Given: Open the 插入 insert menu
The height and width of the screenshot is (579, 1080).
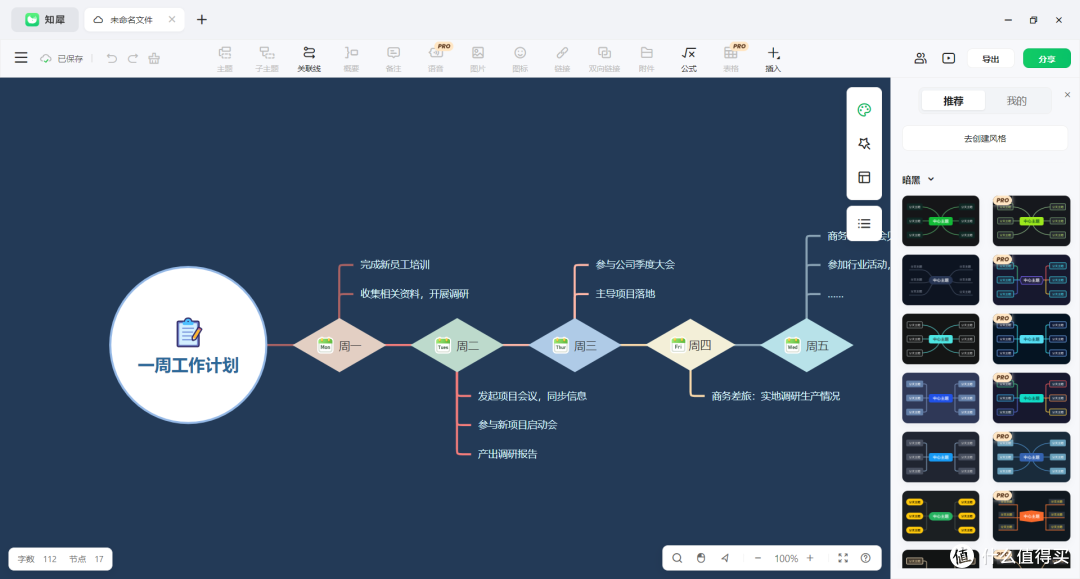Looking at the screenshot, I should 773,59.
